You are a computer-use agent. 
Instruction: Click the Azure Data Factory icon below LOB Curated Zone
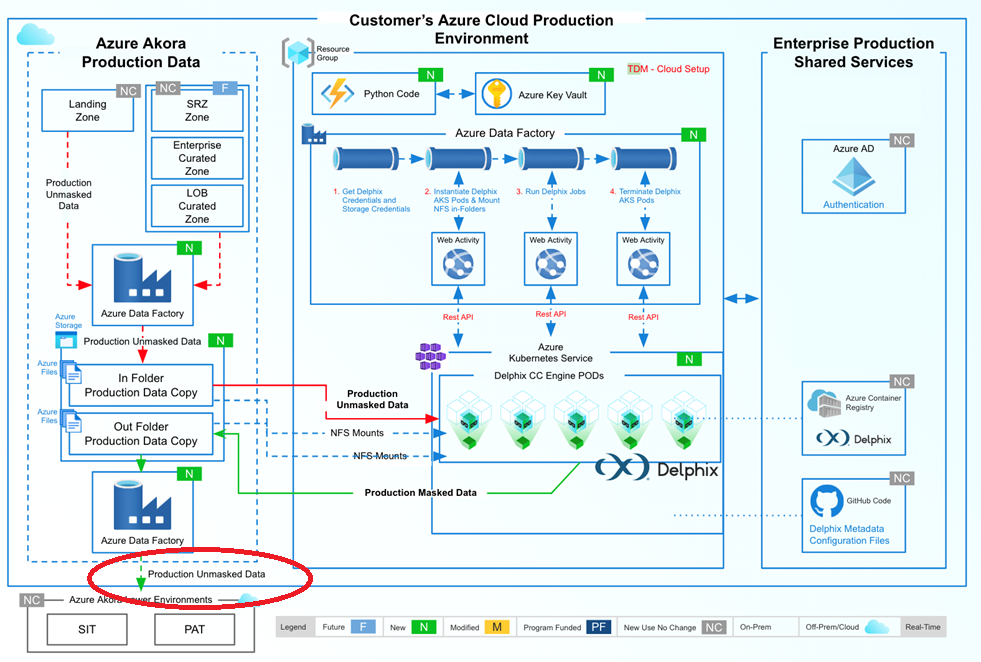click(142, 277)
